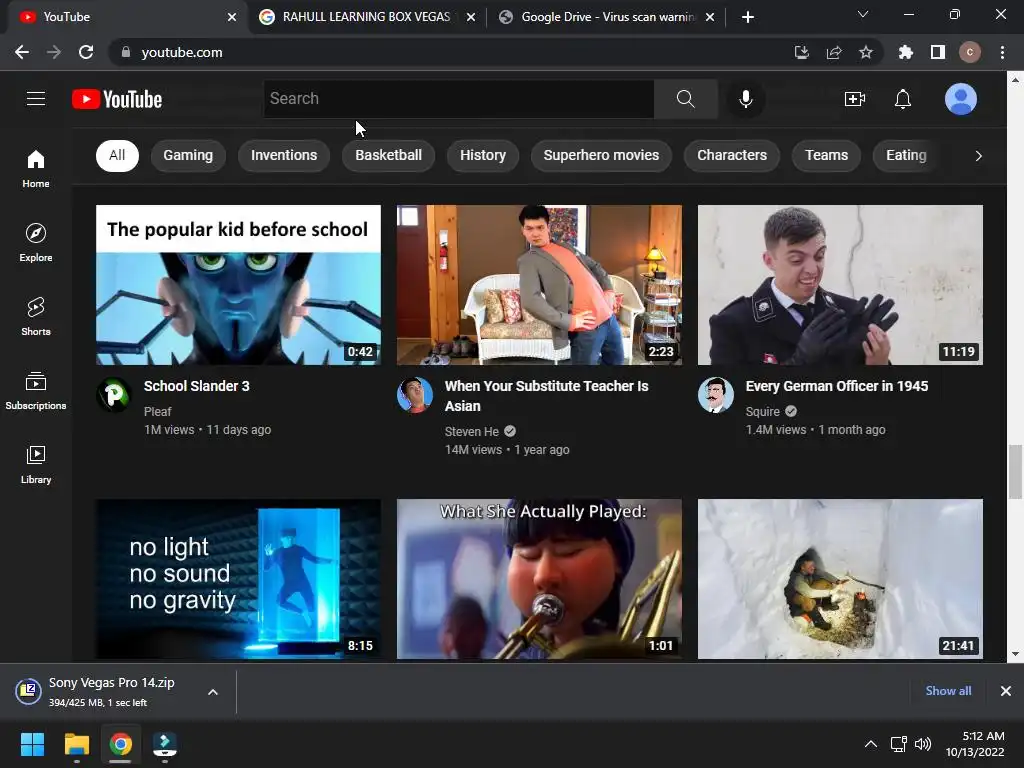Switch to the RAHULL LEARNING BOX VEGAS tab
Screen dimensions: 1024x768
pos(366,17)
